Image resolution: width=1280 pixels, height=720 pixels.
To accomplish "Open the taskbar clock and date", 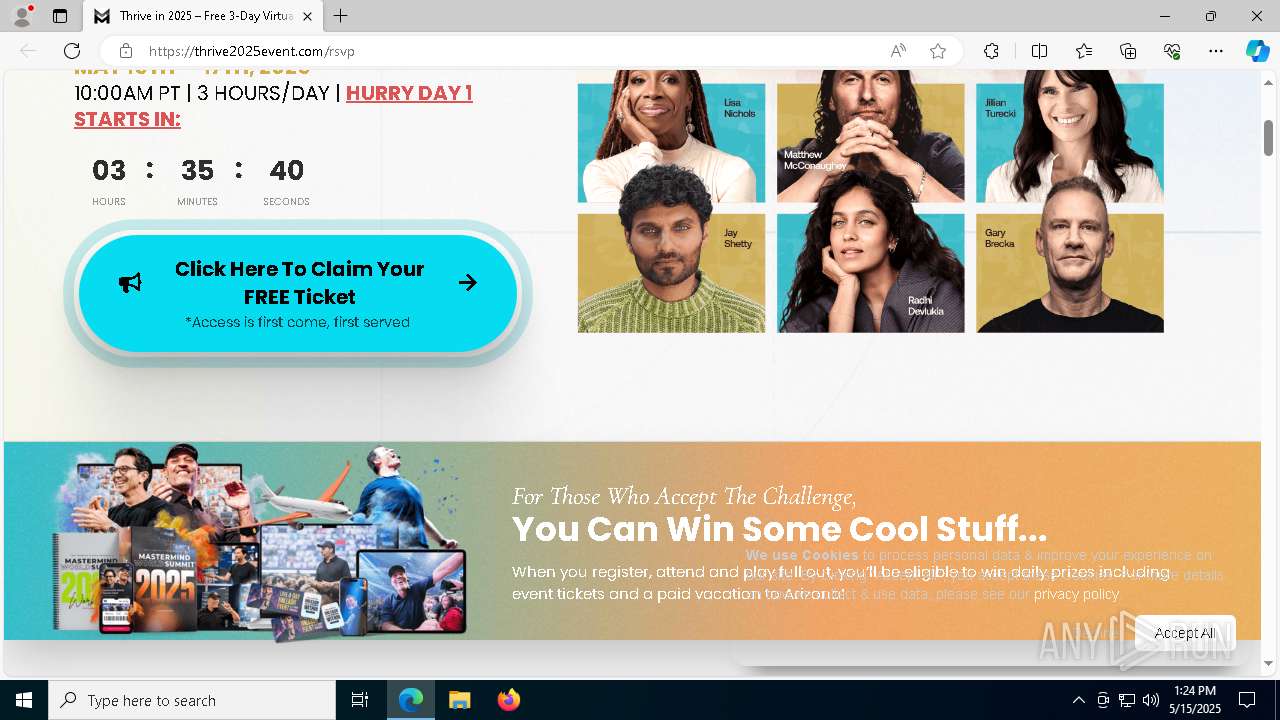I will coord(1195,700).
